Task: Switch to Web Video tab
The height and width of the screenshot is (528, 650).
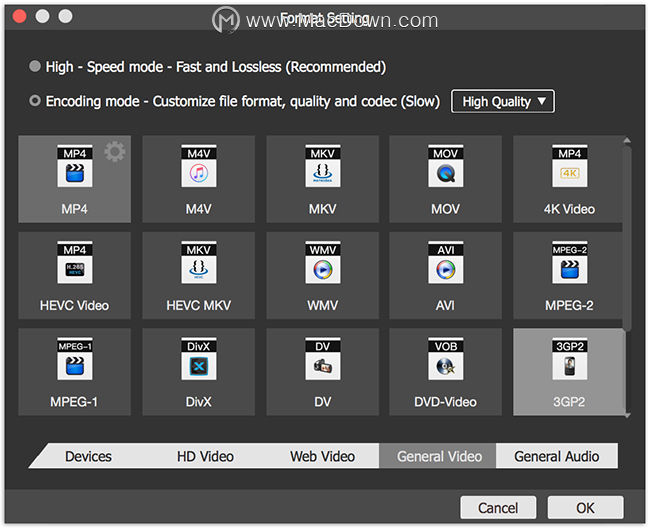Action: click(322, 456)
